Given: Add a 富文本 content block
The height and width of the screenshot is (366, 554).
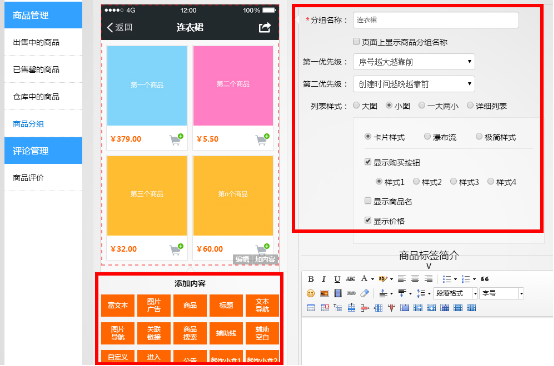Looking at the screenshot, I should pyautogui.click(x=118, y=305).
